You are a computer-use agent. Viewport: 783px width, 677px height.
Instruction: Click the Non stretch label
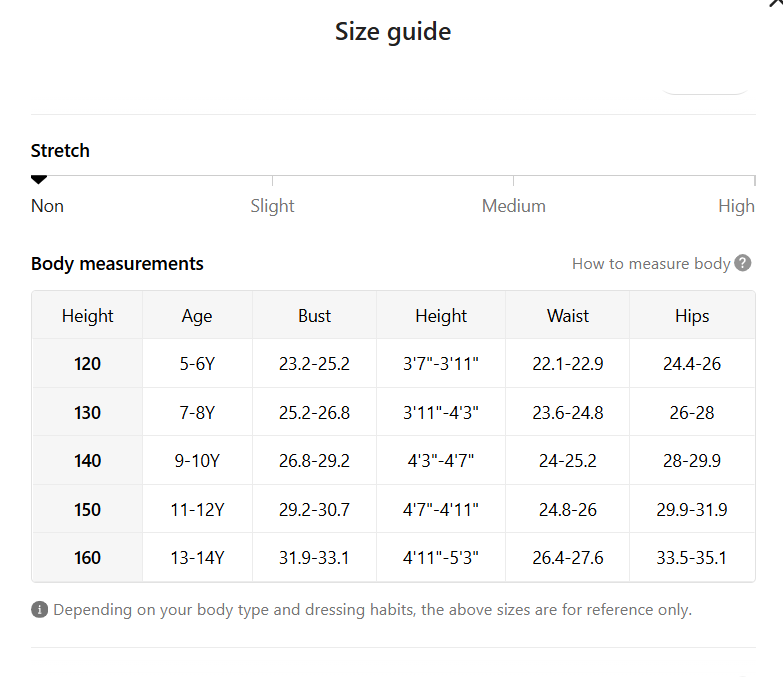(47, 206)
